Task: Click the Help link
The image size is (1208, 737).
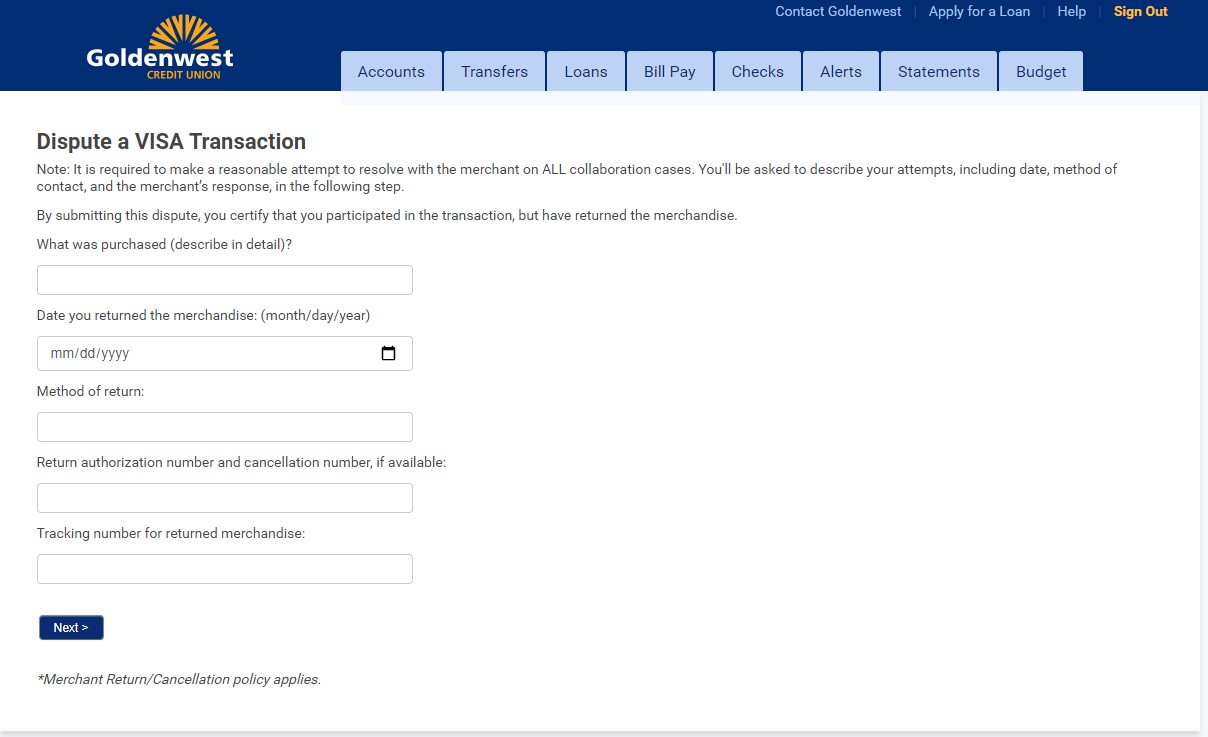Action: point(1071,12)
